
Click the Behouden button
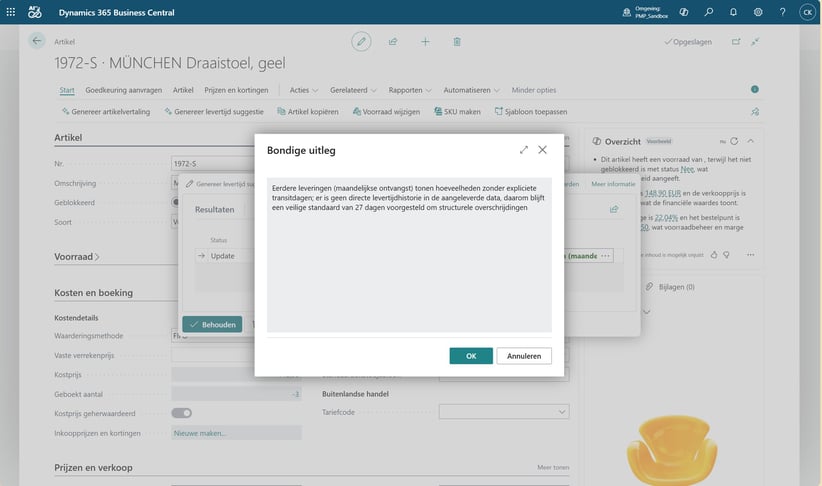[x=212, y=325]
